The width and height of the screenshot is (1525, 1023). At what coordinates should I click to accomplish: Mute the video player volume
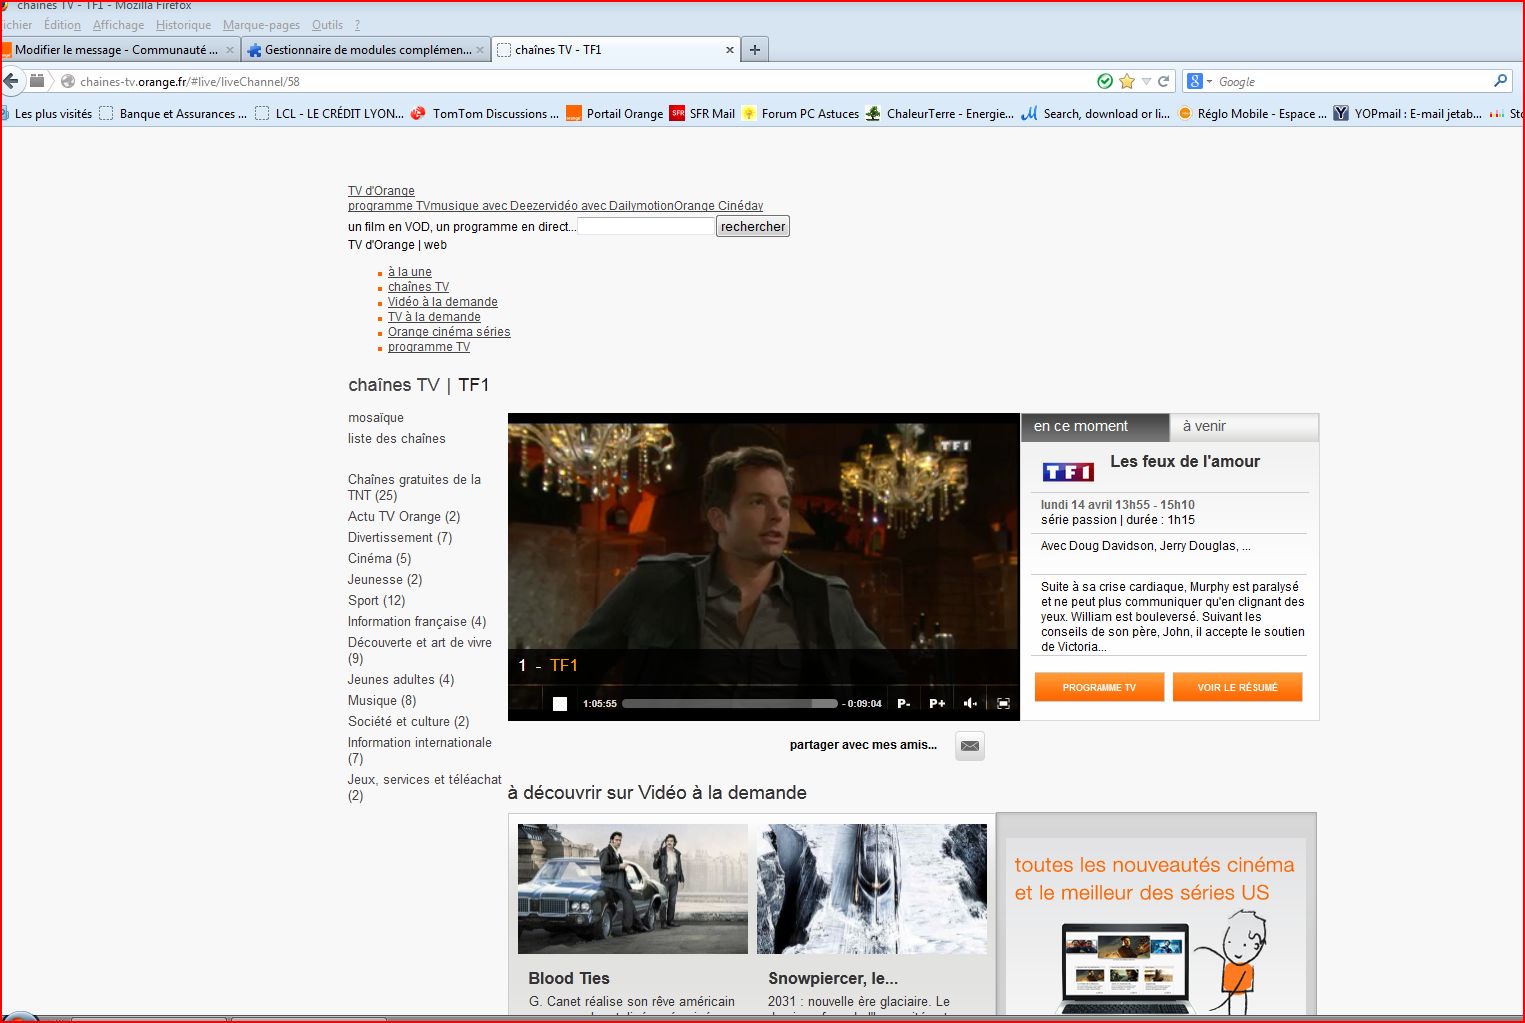pos(970,704)
